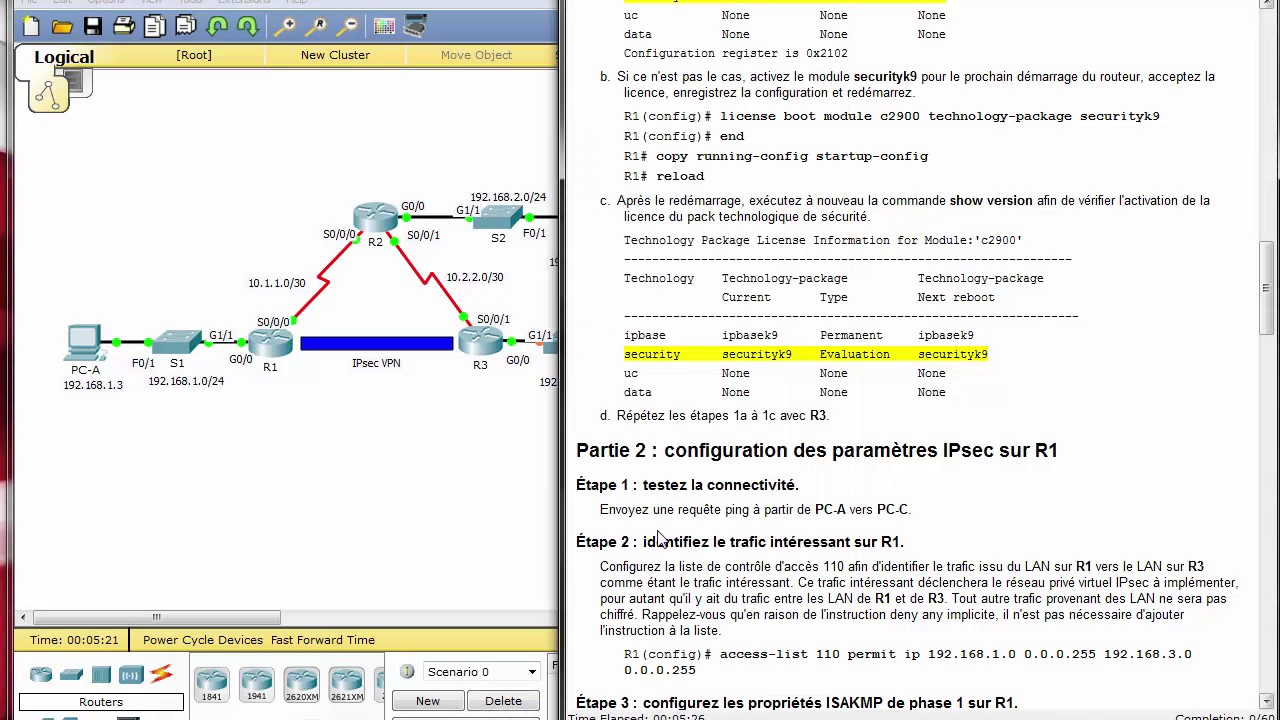Click the highlighted 'securityk9' Current cell
Screen dimensions: 1280x720
[757, 354]
